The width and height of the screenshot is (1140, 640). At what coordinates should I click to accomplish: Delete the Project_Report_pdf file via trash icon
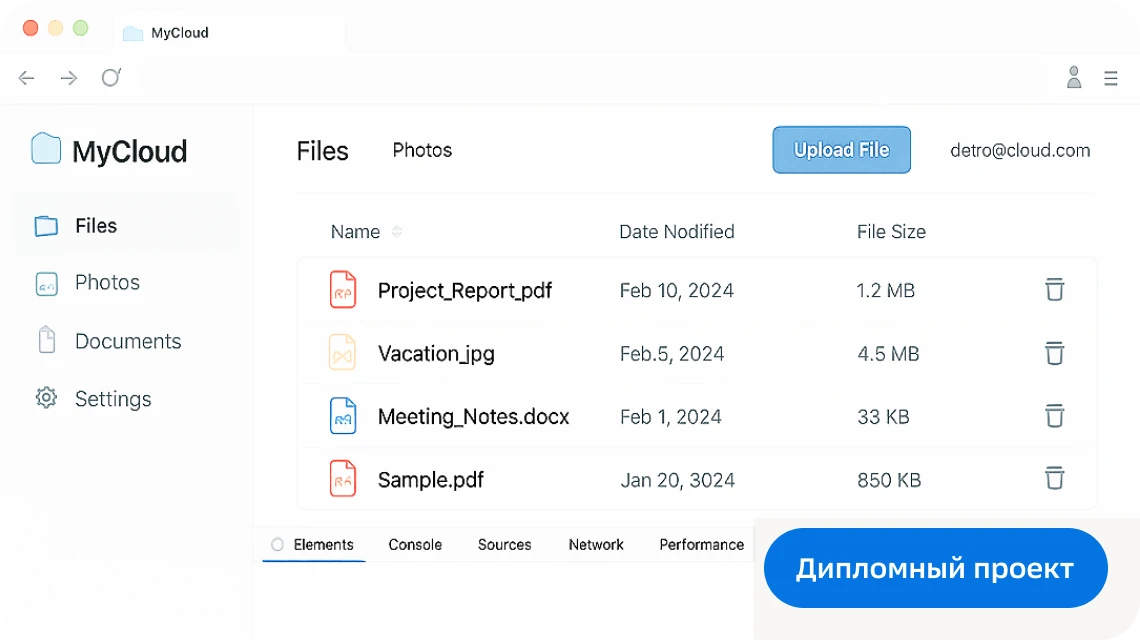(x=1054, y=290)
